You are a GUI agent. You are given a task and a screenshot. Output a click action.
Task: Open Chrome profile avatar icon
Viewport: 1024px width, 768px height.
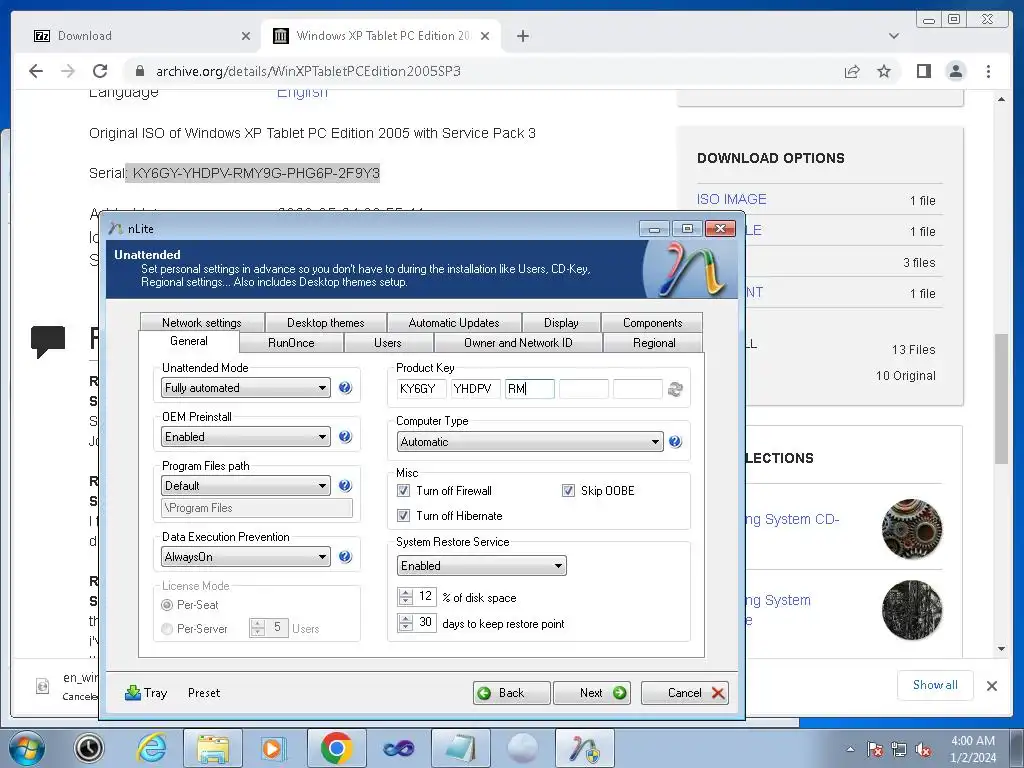(x=955, y=71)
